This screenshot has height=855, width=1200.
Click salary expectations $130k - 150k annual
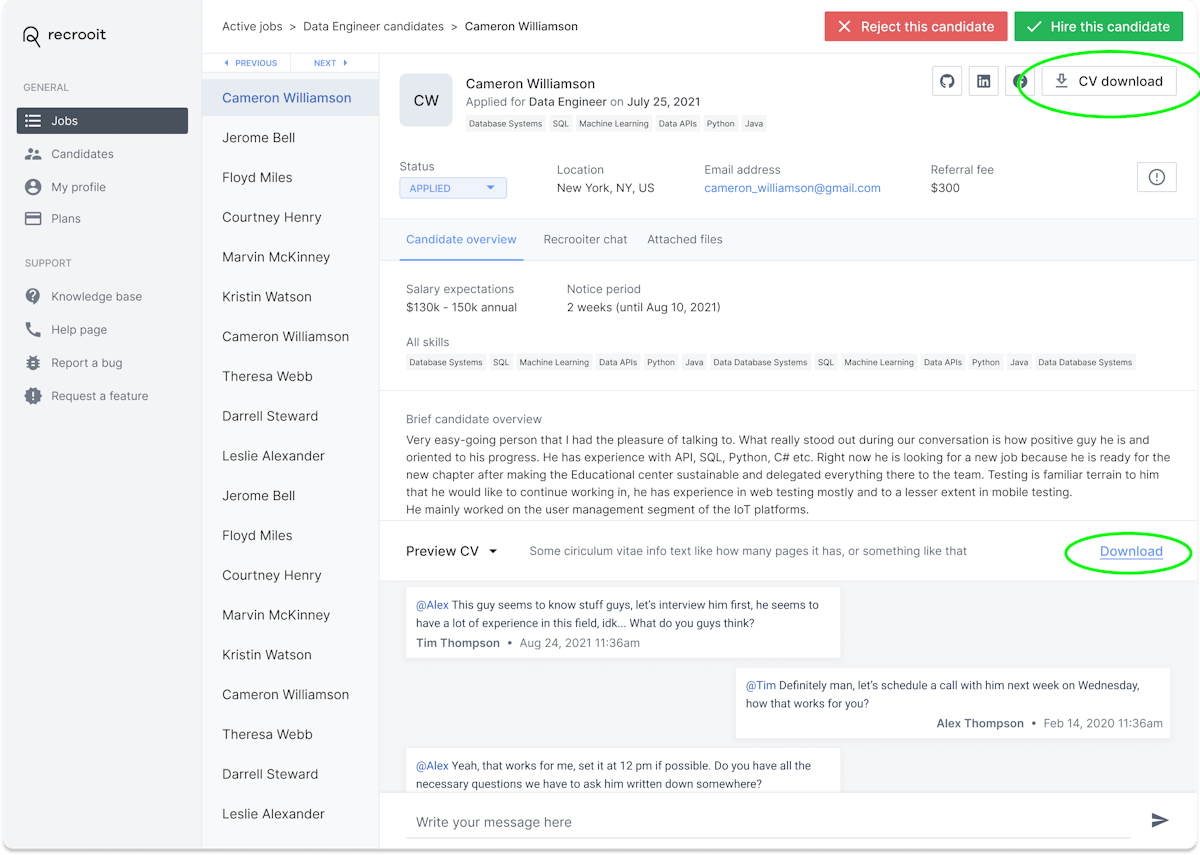click(461, 307)
